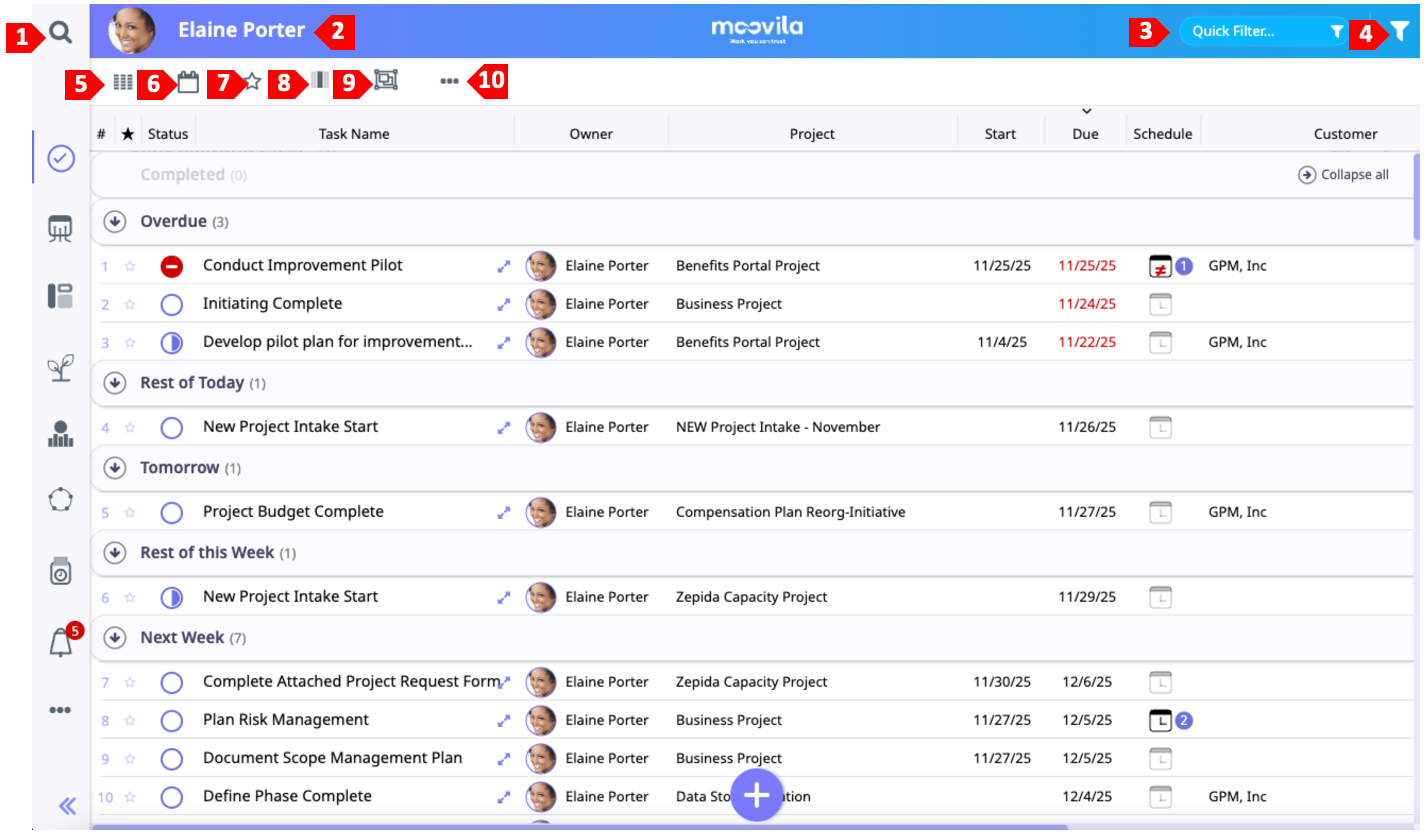Viewport: 1424px width, 840px height.
Task: Click the horizontal scrollbar at the bottom
Action: (580, 827)
